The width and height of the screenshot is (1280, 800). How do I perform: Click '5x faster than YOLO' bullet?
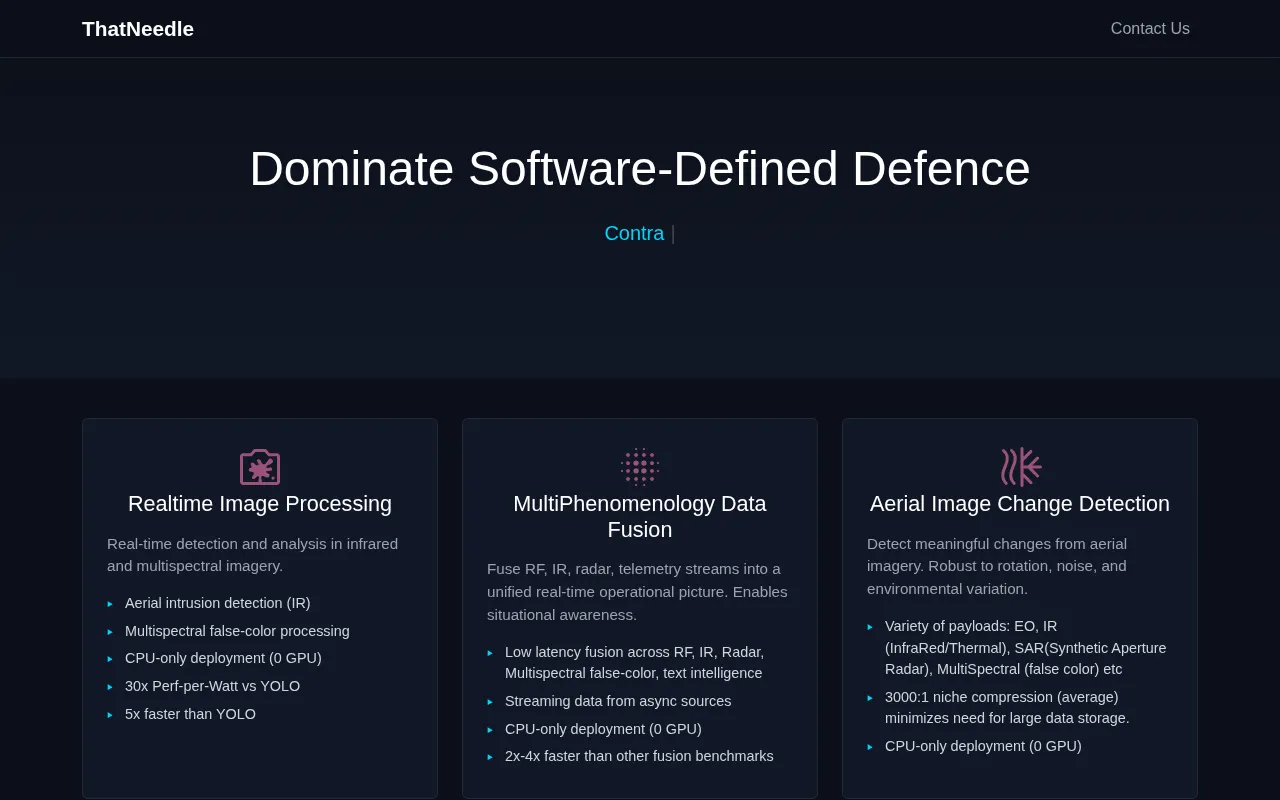[190, 714]
